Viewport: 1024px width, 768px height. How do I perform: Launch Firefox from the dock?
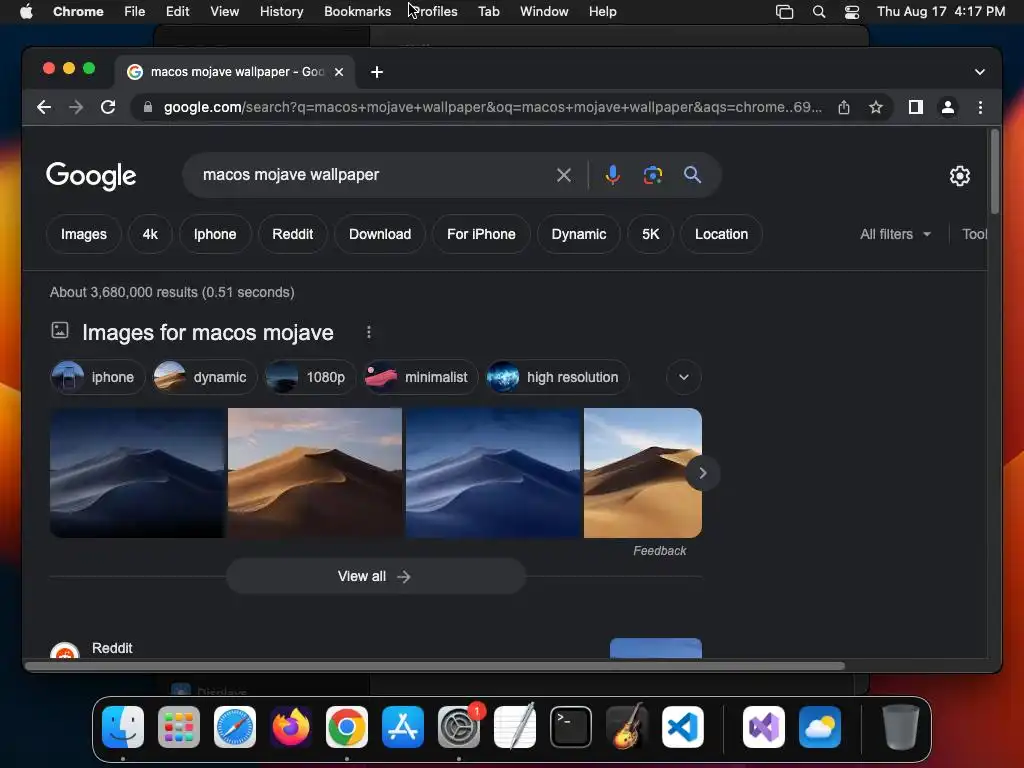[291, 727]
